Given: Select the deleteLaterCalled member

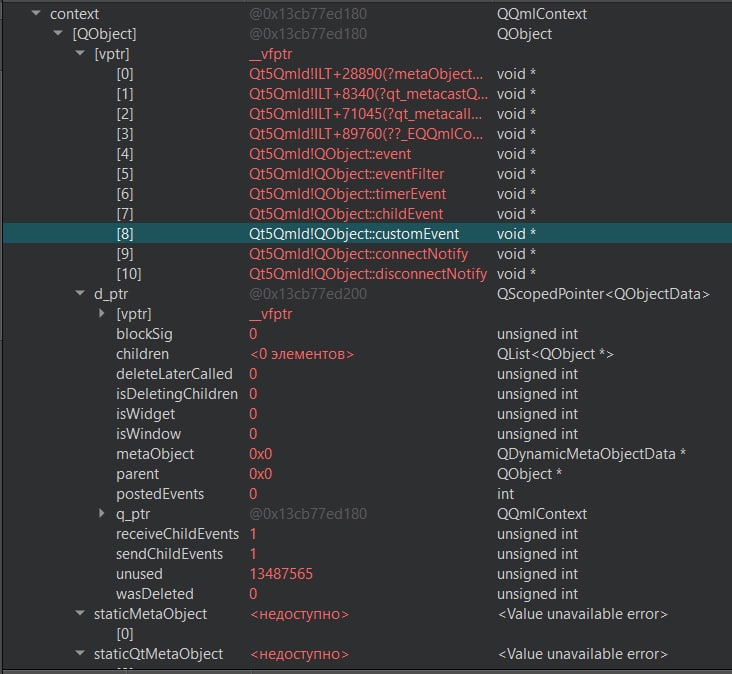Looking at the screenshot, I should 174,374.
